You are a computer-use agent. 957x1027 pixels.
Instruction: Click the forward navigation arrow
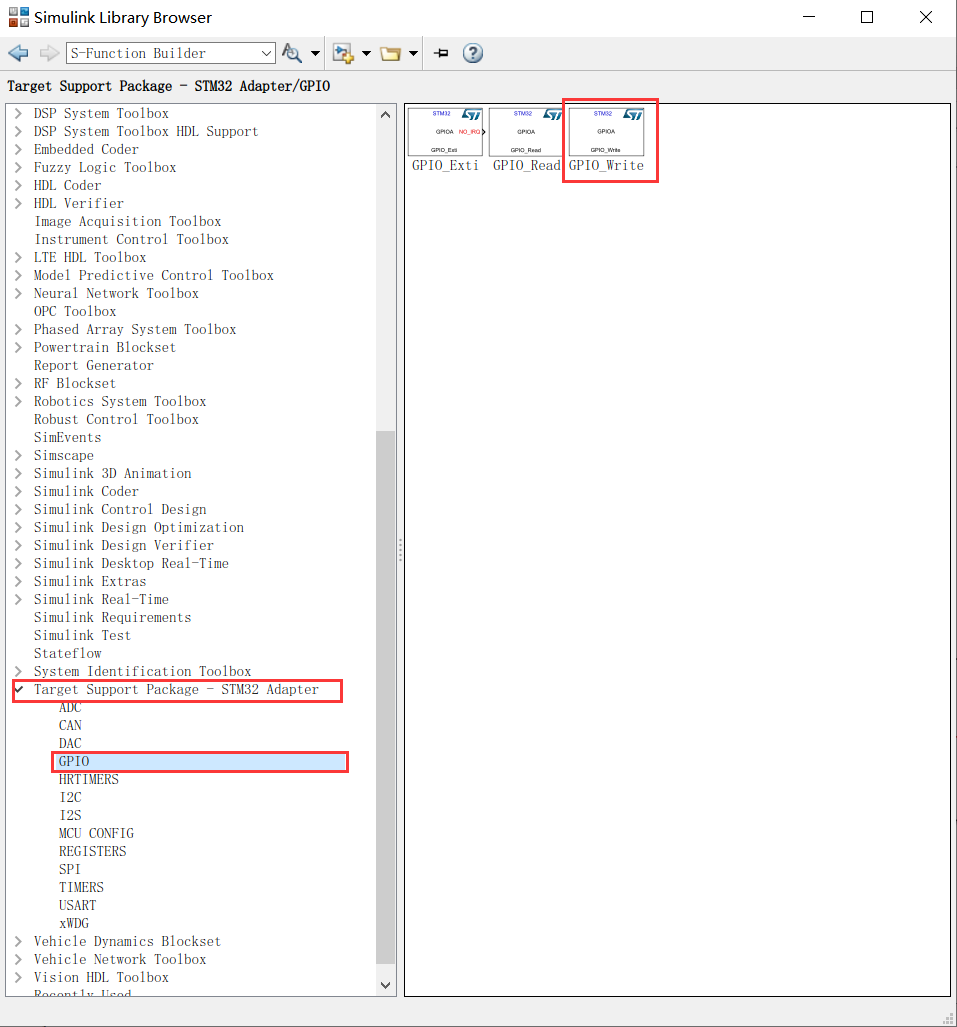tap(49, 53)
